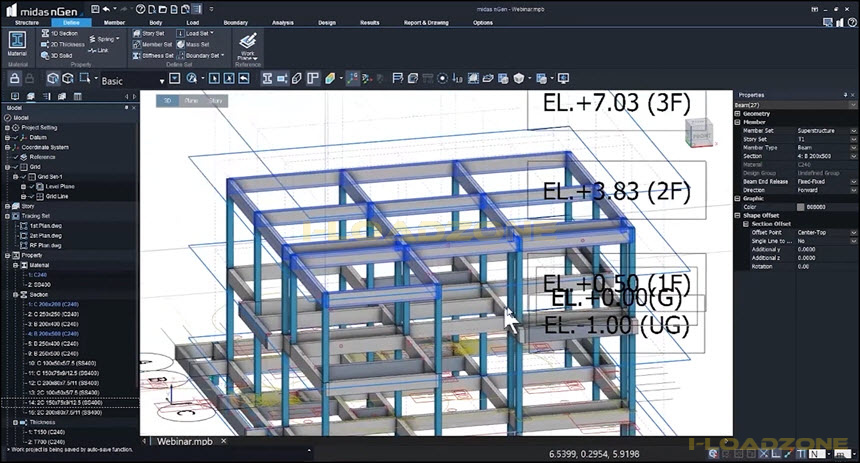This screenshot has width=860, height=463.
Task: Open the Link property tool
Action: (98, 50)
